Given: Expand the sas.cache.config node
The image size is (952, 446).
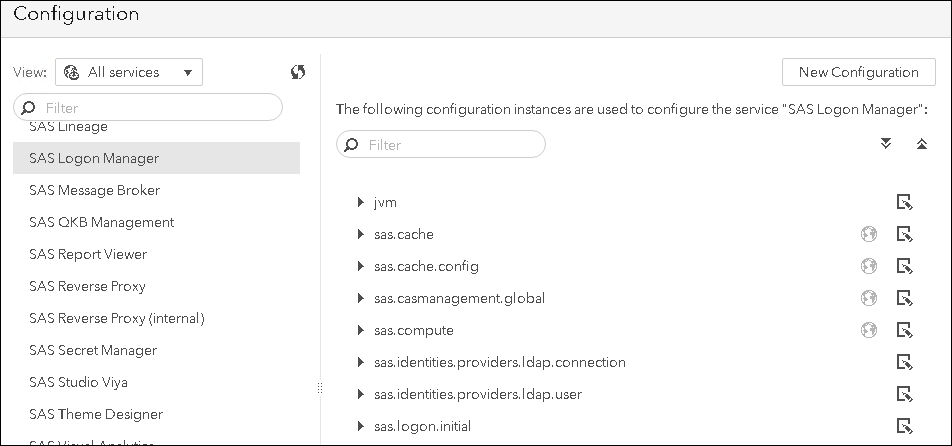Looking at the screenshot, I should coord(360,267).
